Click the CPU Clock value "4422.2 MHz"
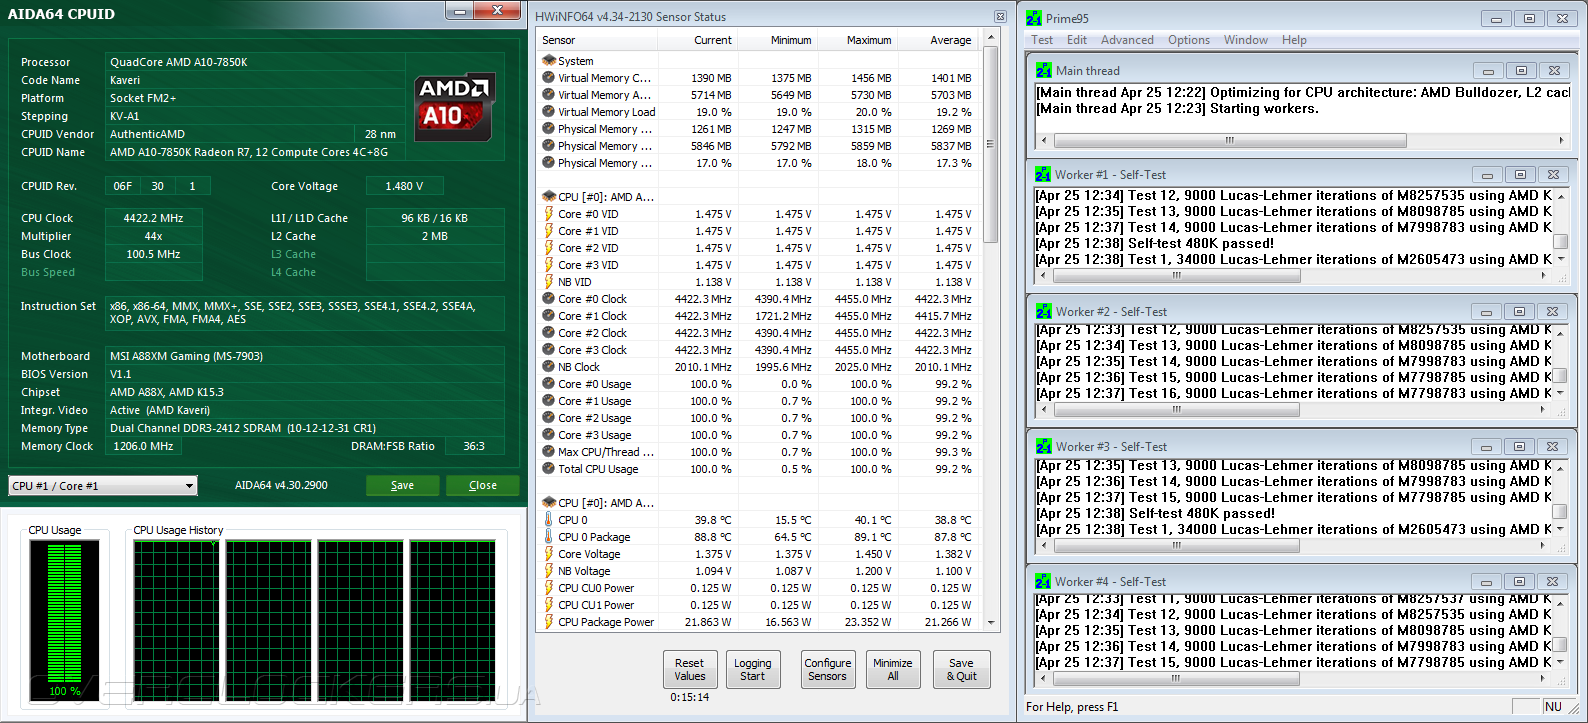The image size is (1588, 723). [x=153, y=218]
